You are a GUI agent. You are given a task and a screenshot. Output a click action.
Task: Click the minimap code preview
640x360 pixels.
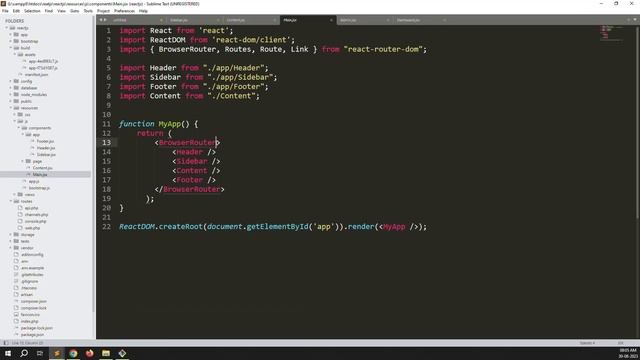pos(611,33)
